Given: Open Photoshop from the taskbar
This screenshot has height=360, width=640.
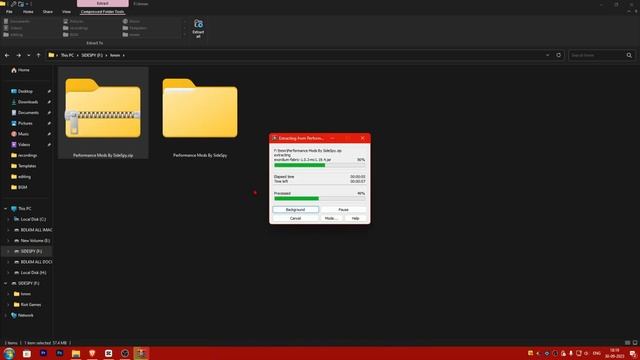Looking at the screenshot, I should click(60, 353).
